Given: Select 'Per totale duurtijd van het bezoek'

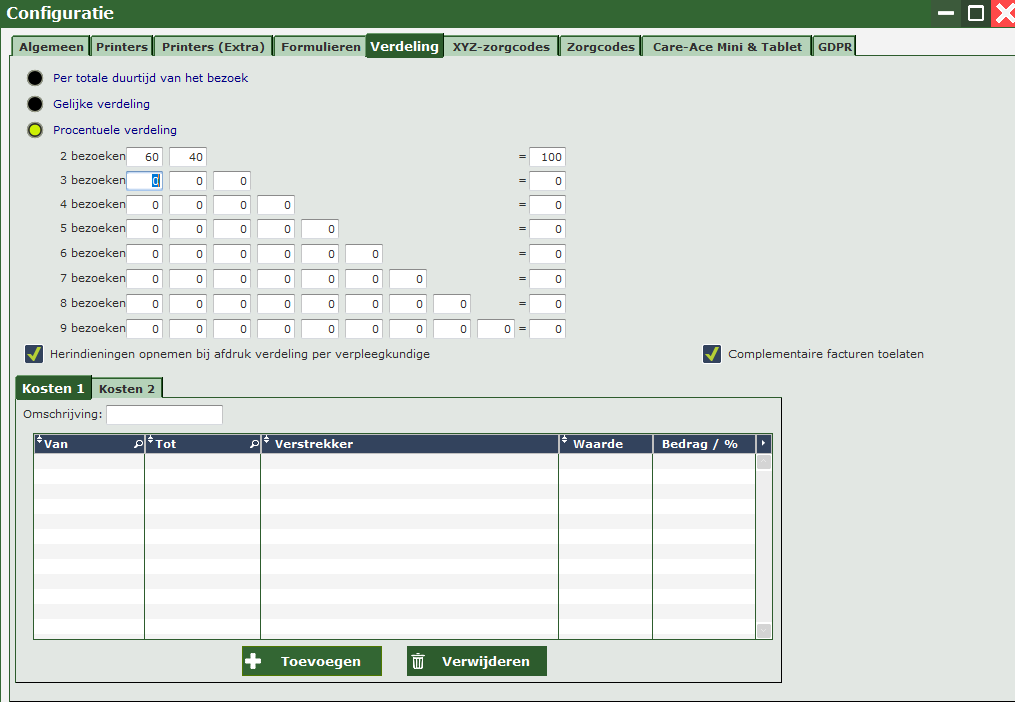Looking at the screenshot, I should point(36,78).
